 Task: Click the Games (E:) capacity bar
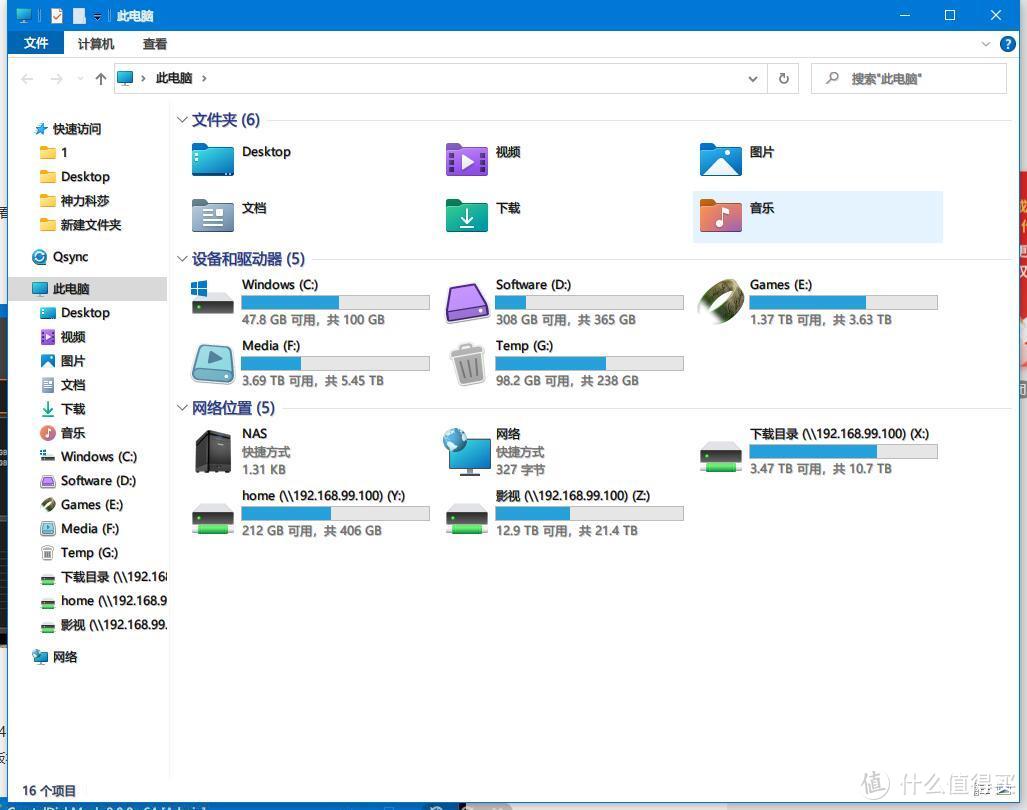pos(843,303)
